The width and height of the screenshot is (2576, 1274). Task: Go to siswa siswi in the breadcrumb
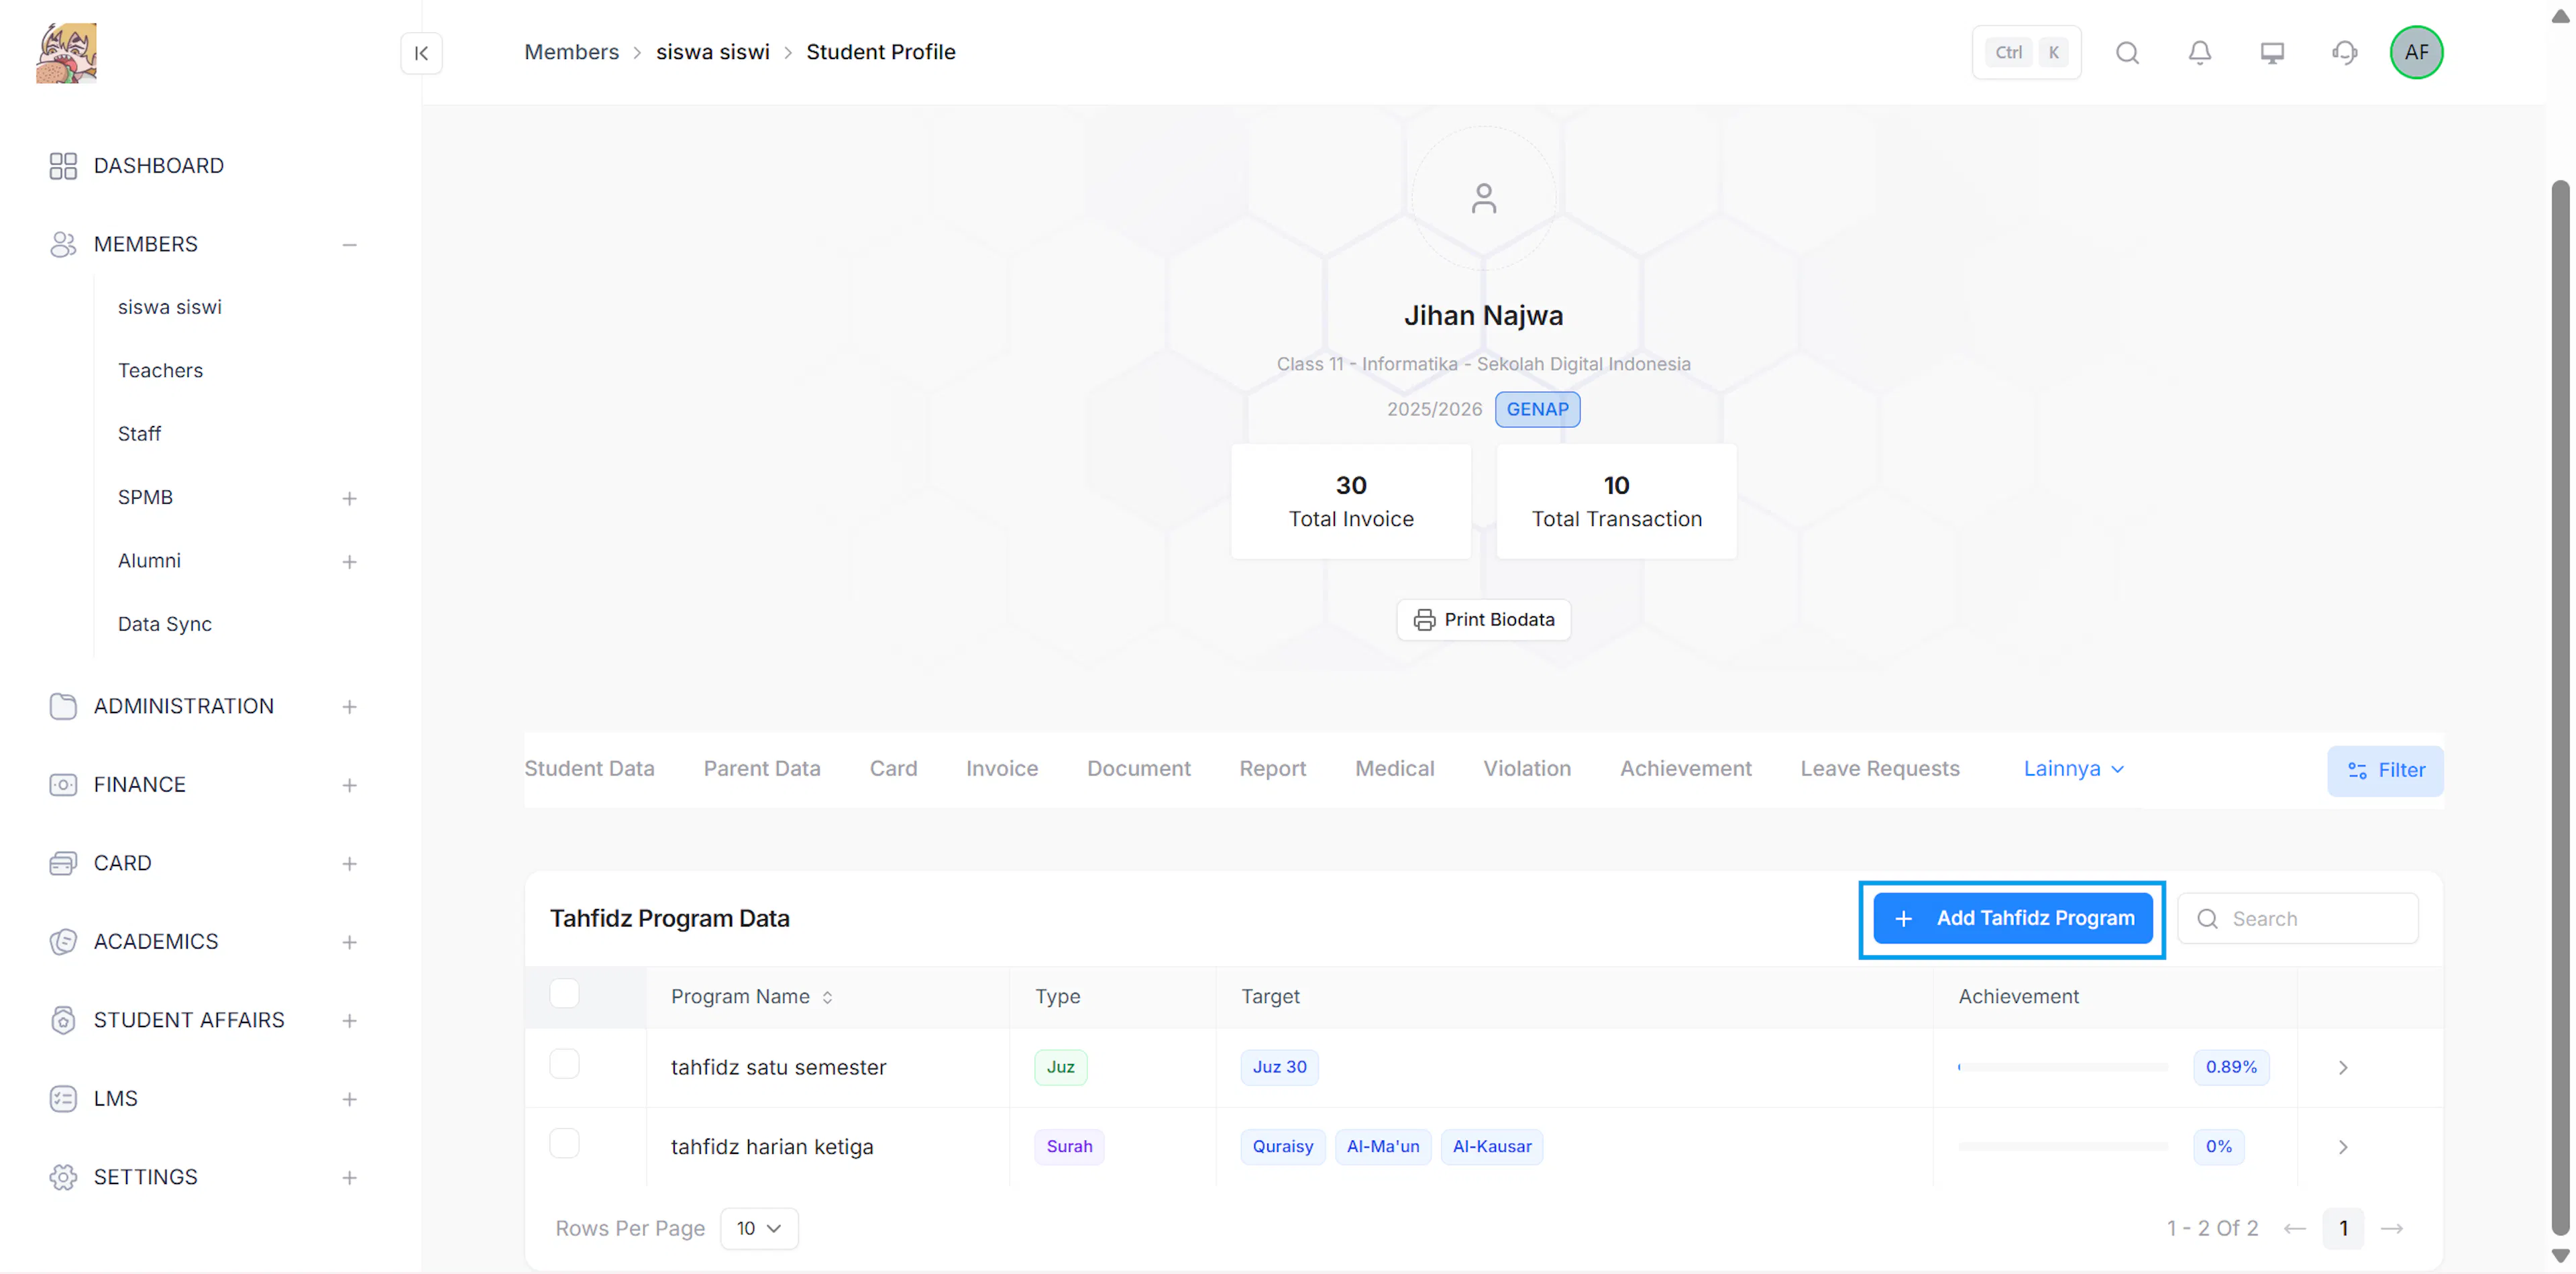713,52
